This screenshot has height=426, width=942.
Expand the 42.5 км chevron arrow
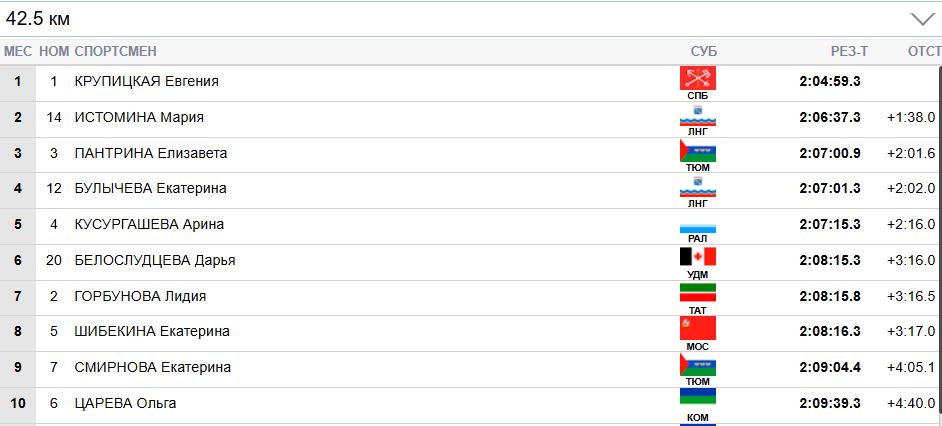point(920,19)
